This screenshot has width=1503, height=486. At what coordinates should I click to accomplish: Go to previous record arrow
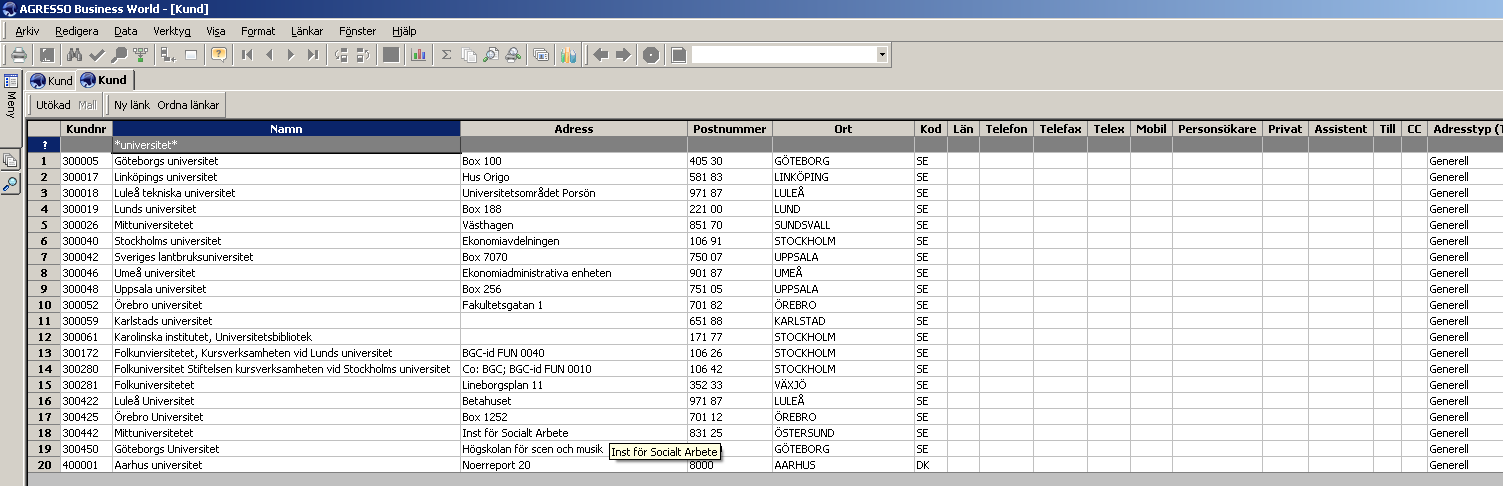click(x=269, y=54)
